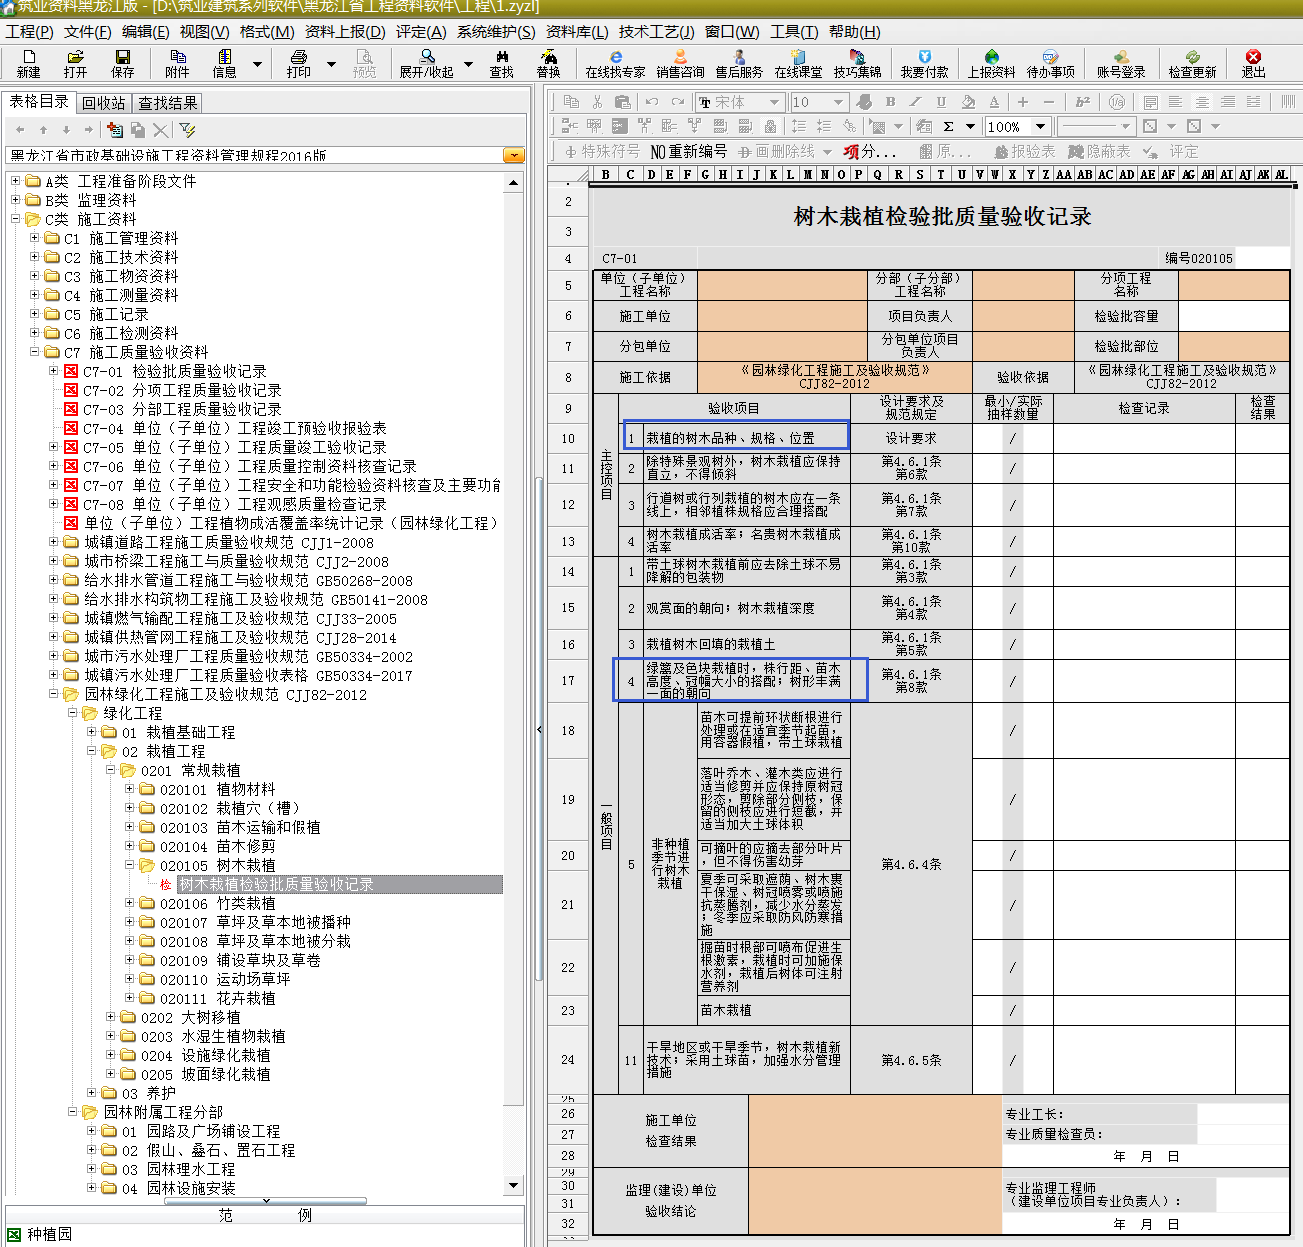
Task: Open dropdown arrow next to 信息
Action: pos(257,65)
